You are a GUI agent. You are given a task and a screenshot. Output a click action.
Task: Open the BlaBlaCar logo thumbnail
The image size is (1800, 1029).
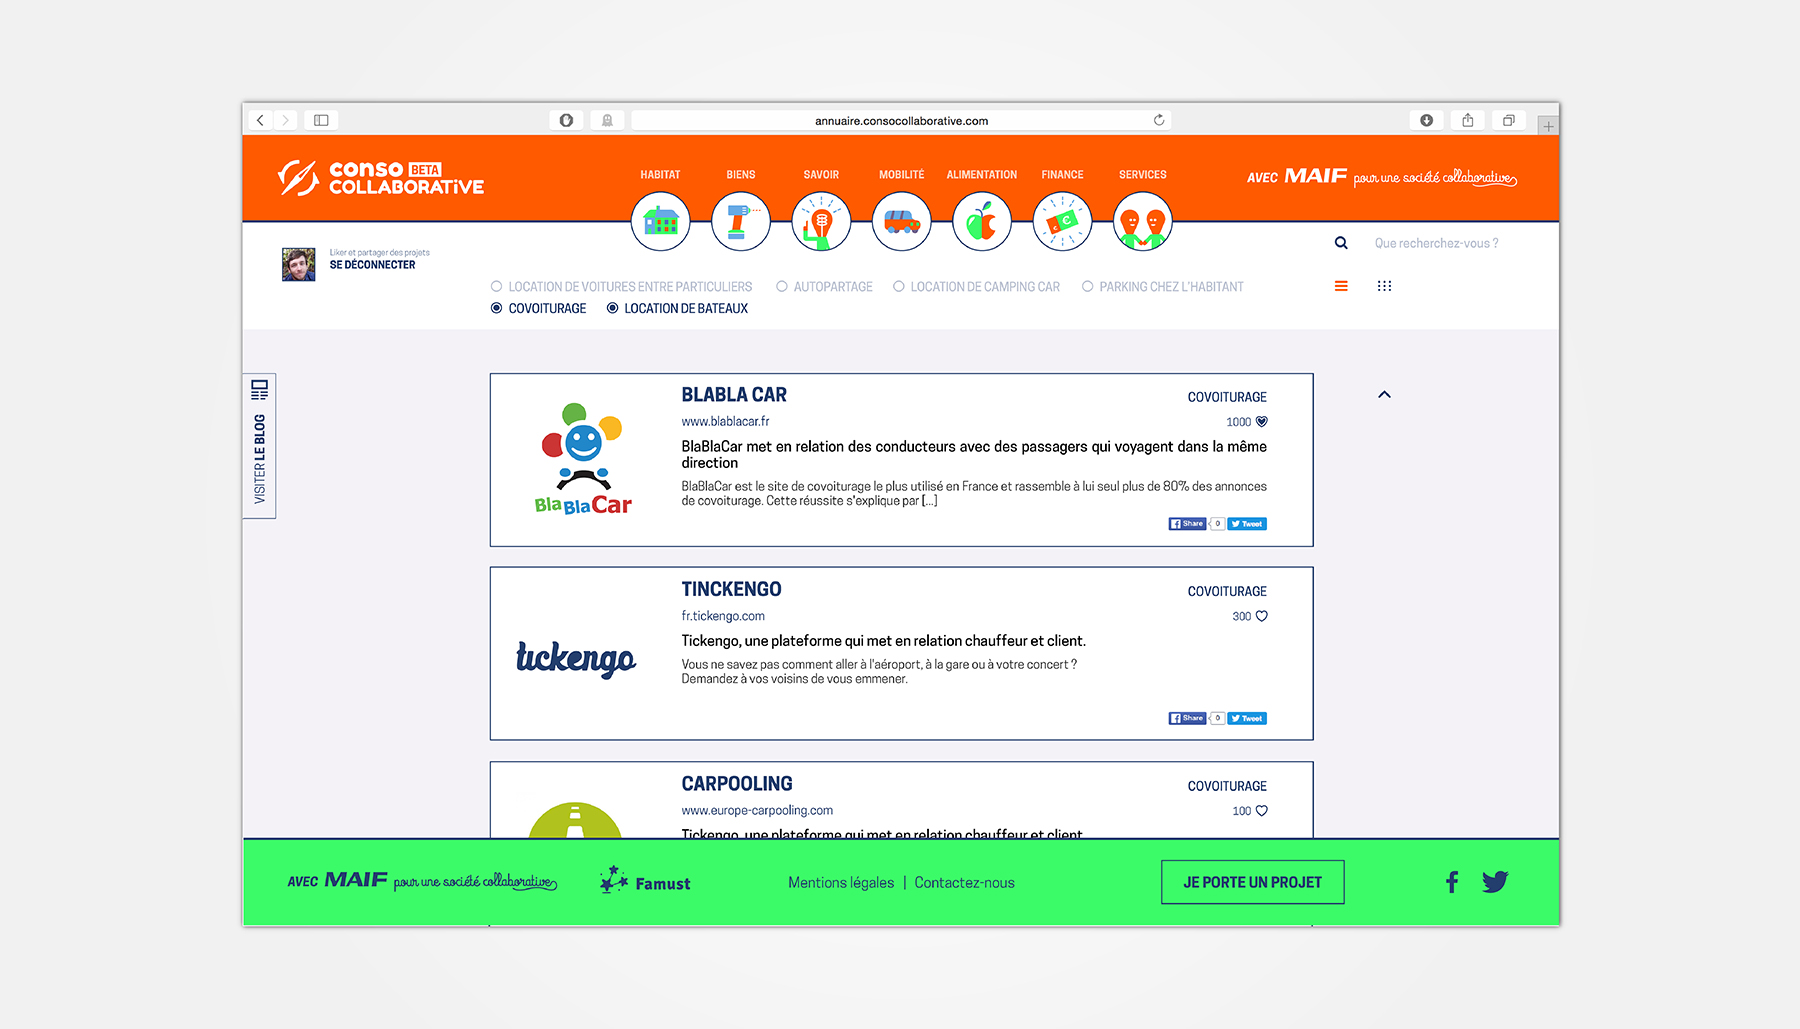click(x=583, y=459)
